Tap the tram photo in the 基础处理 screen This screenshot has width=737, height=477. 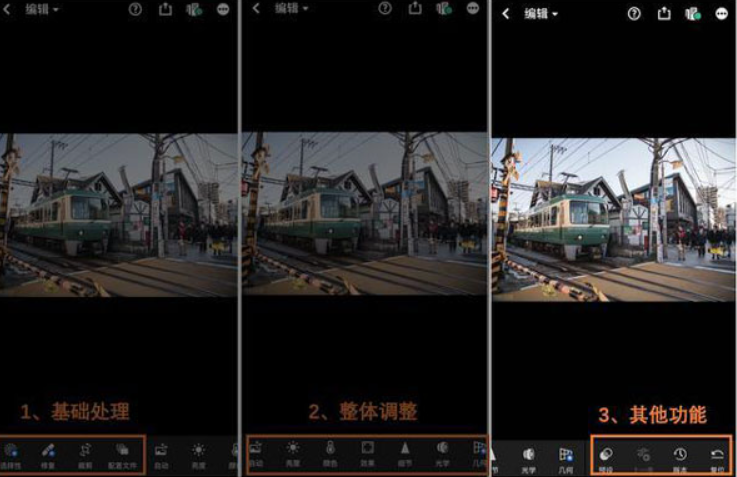pyautogui.click(x=118, y=215)
